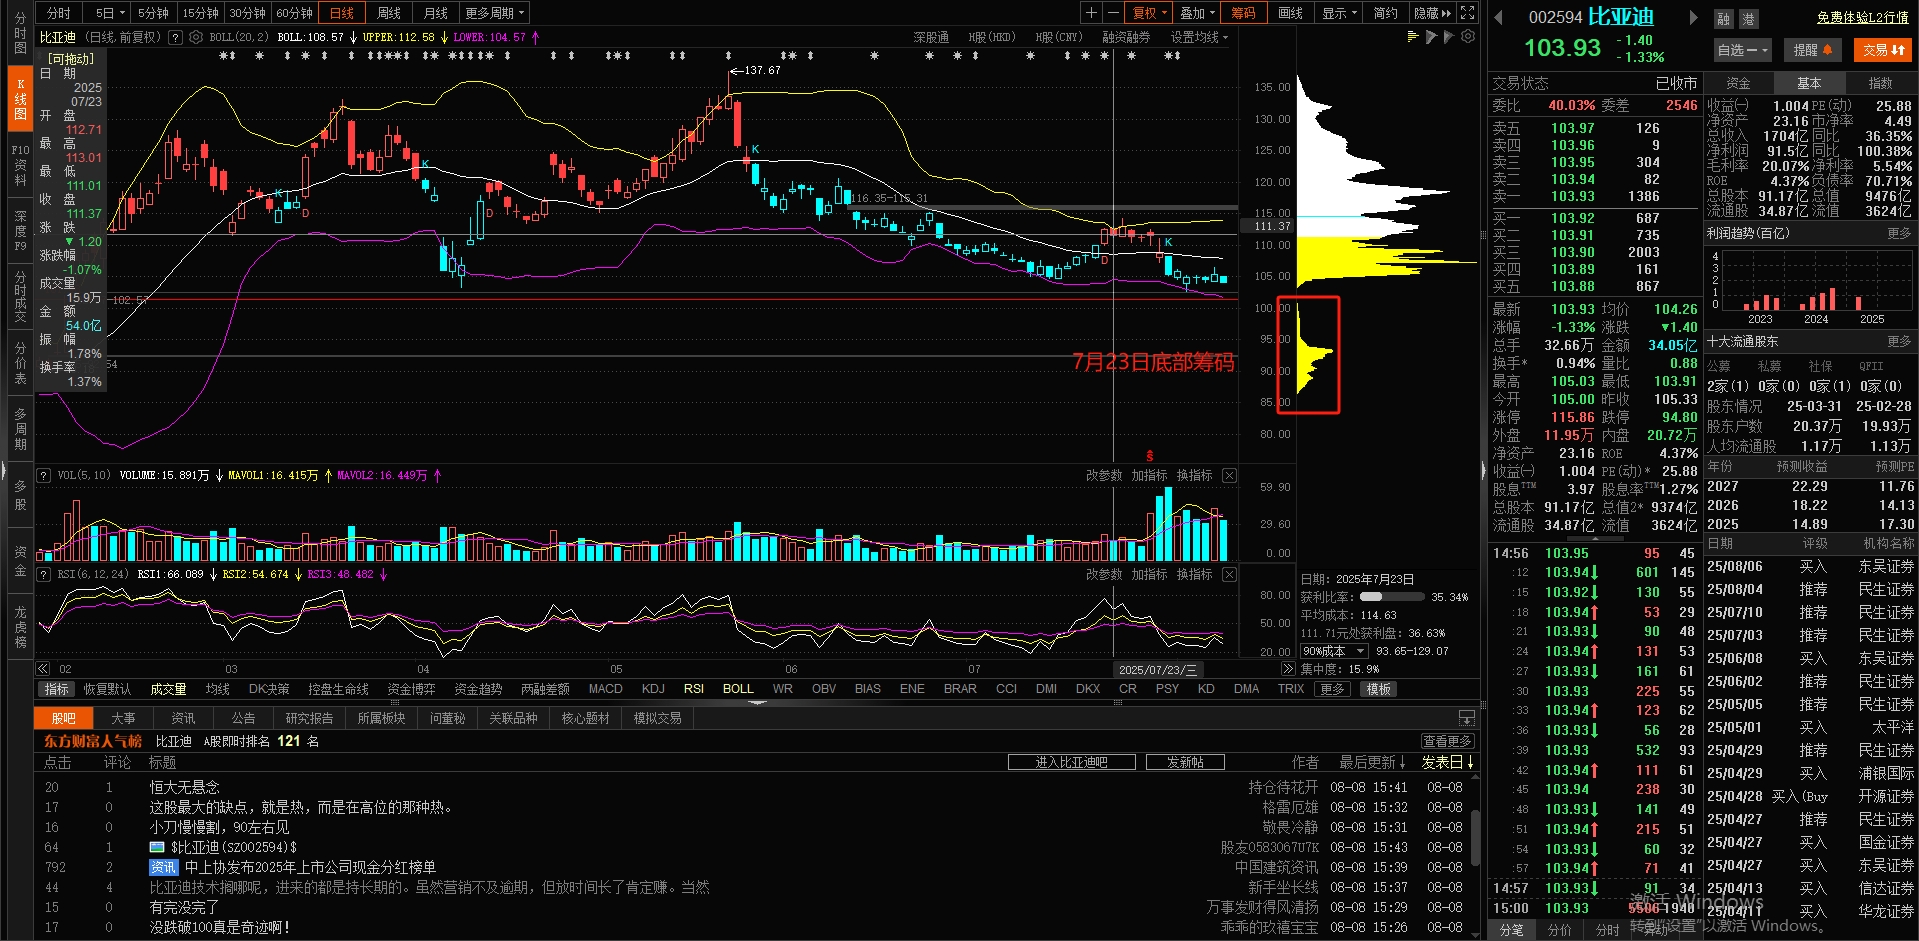Click the popout icon on news tab bar

coord(1467,718)
